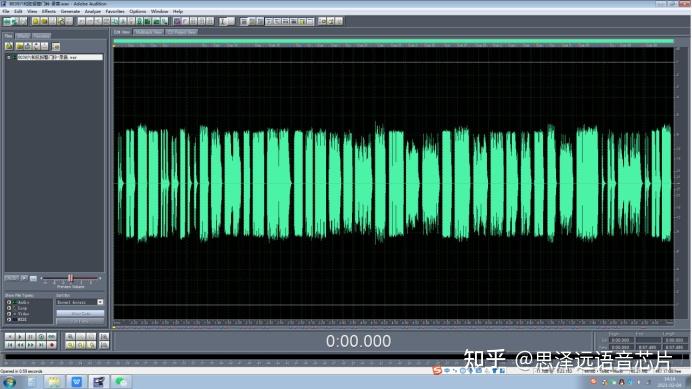Click the Files panel options icon beside the file buttons
The height and width of the screenshot is (389, 692).
pos(56,46)
